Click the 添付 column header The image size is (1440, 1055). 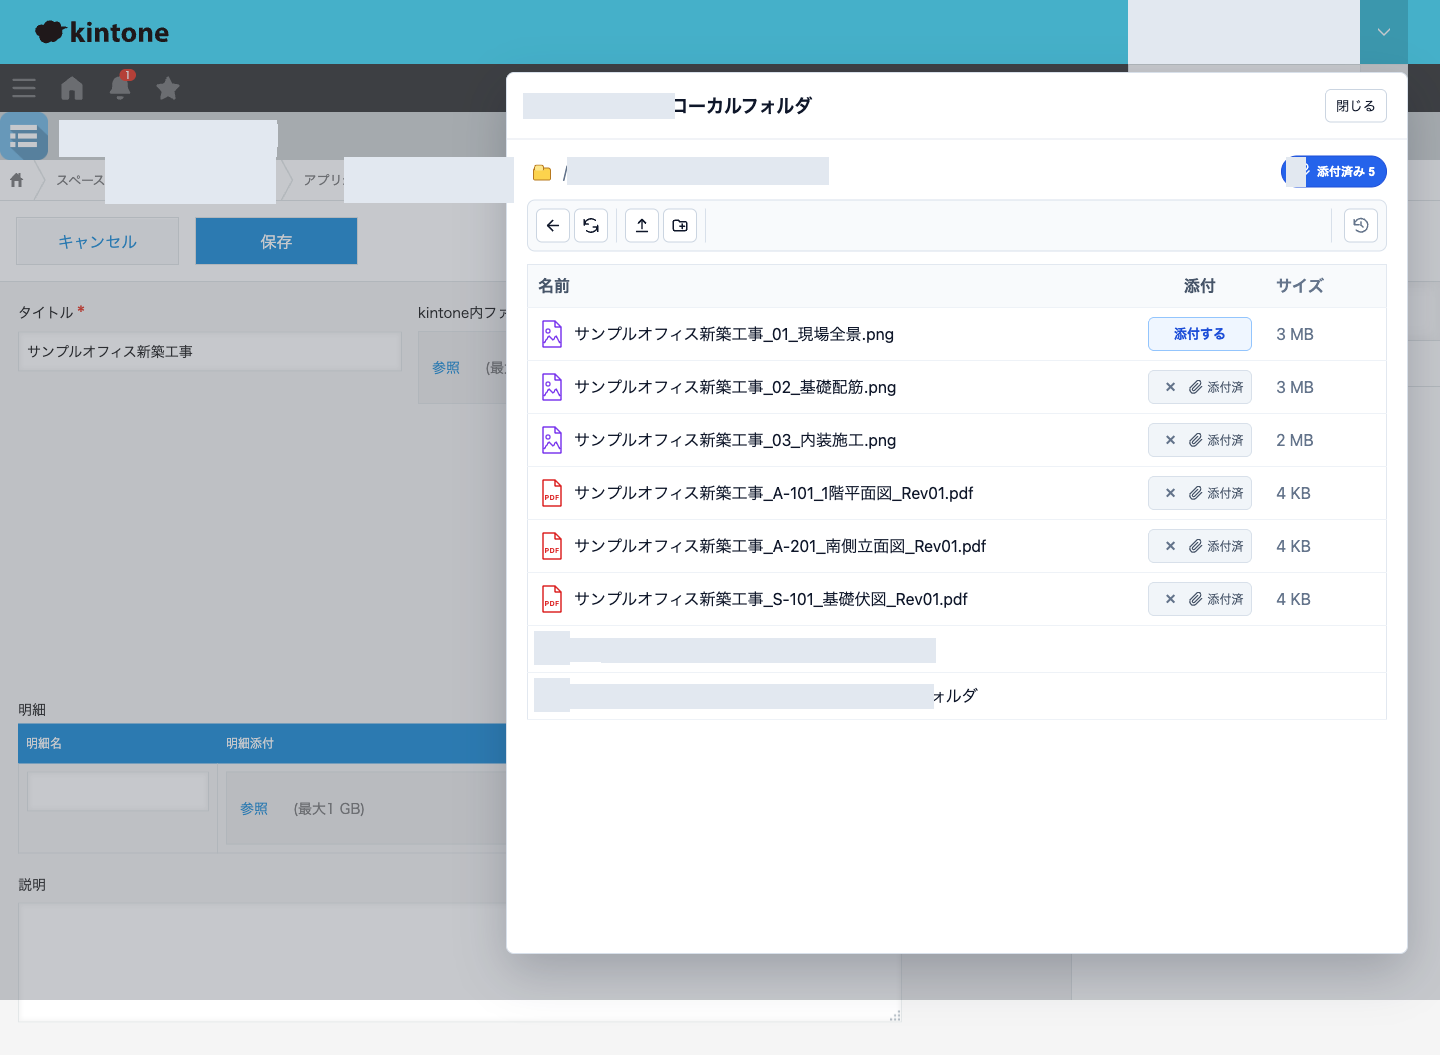tap(1200, 286)
